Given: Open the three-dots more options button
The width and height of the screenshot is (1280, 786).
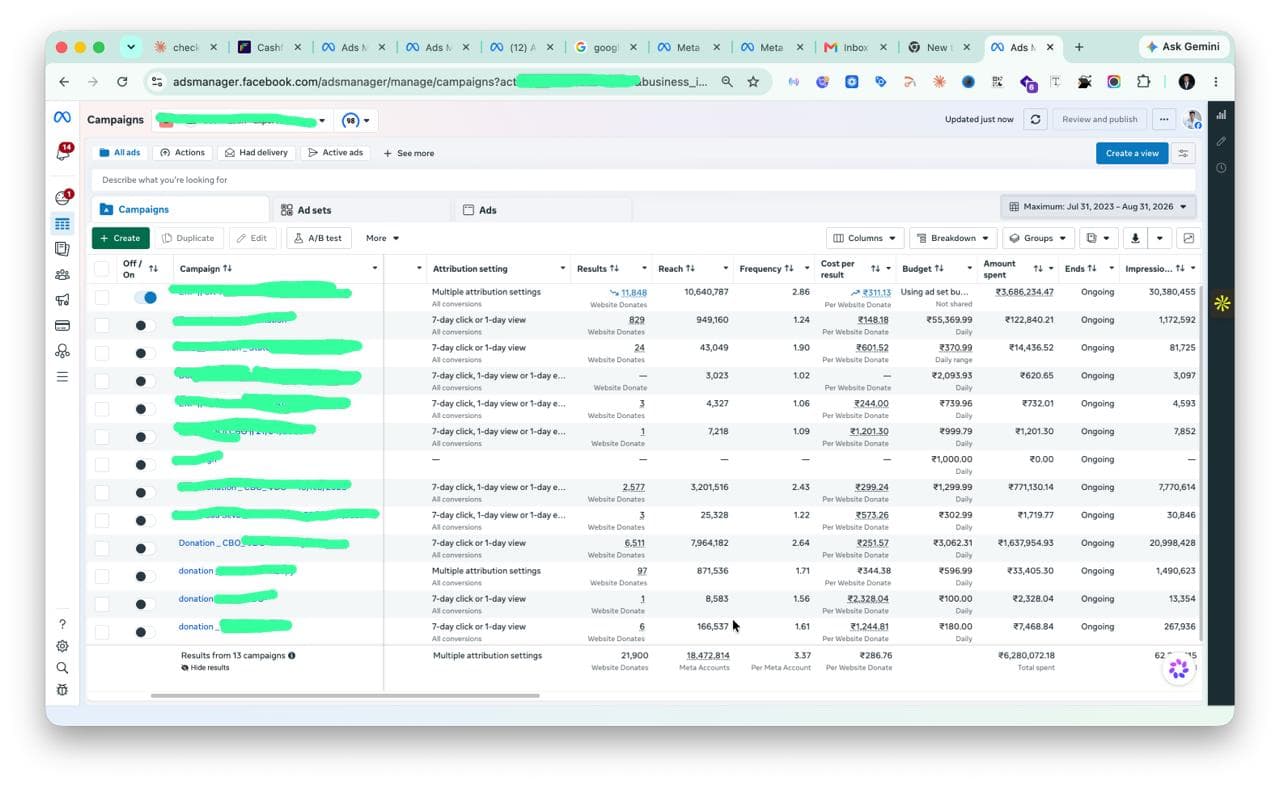Looking at the screenshot, I should tap(1164, 119).
